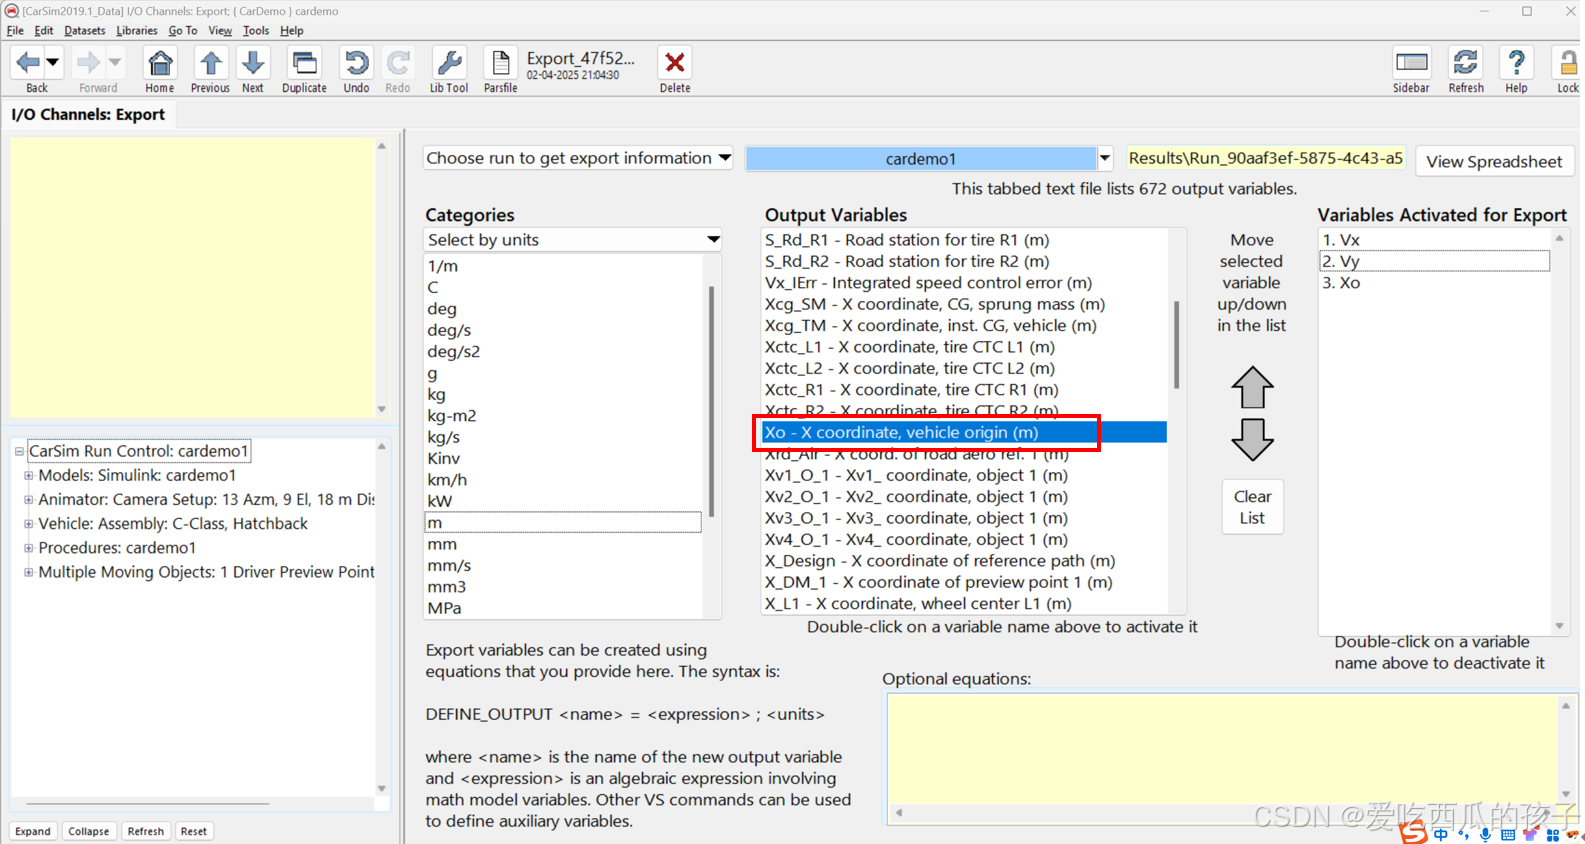
Task: Select 'Xo - X coordinate, vehicle origin (m)'
Action: click(x=964, y=432)
